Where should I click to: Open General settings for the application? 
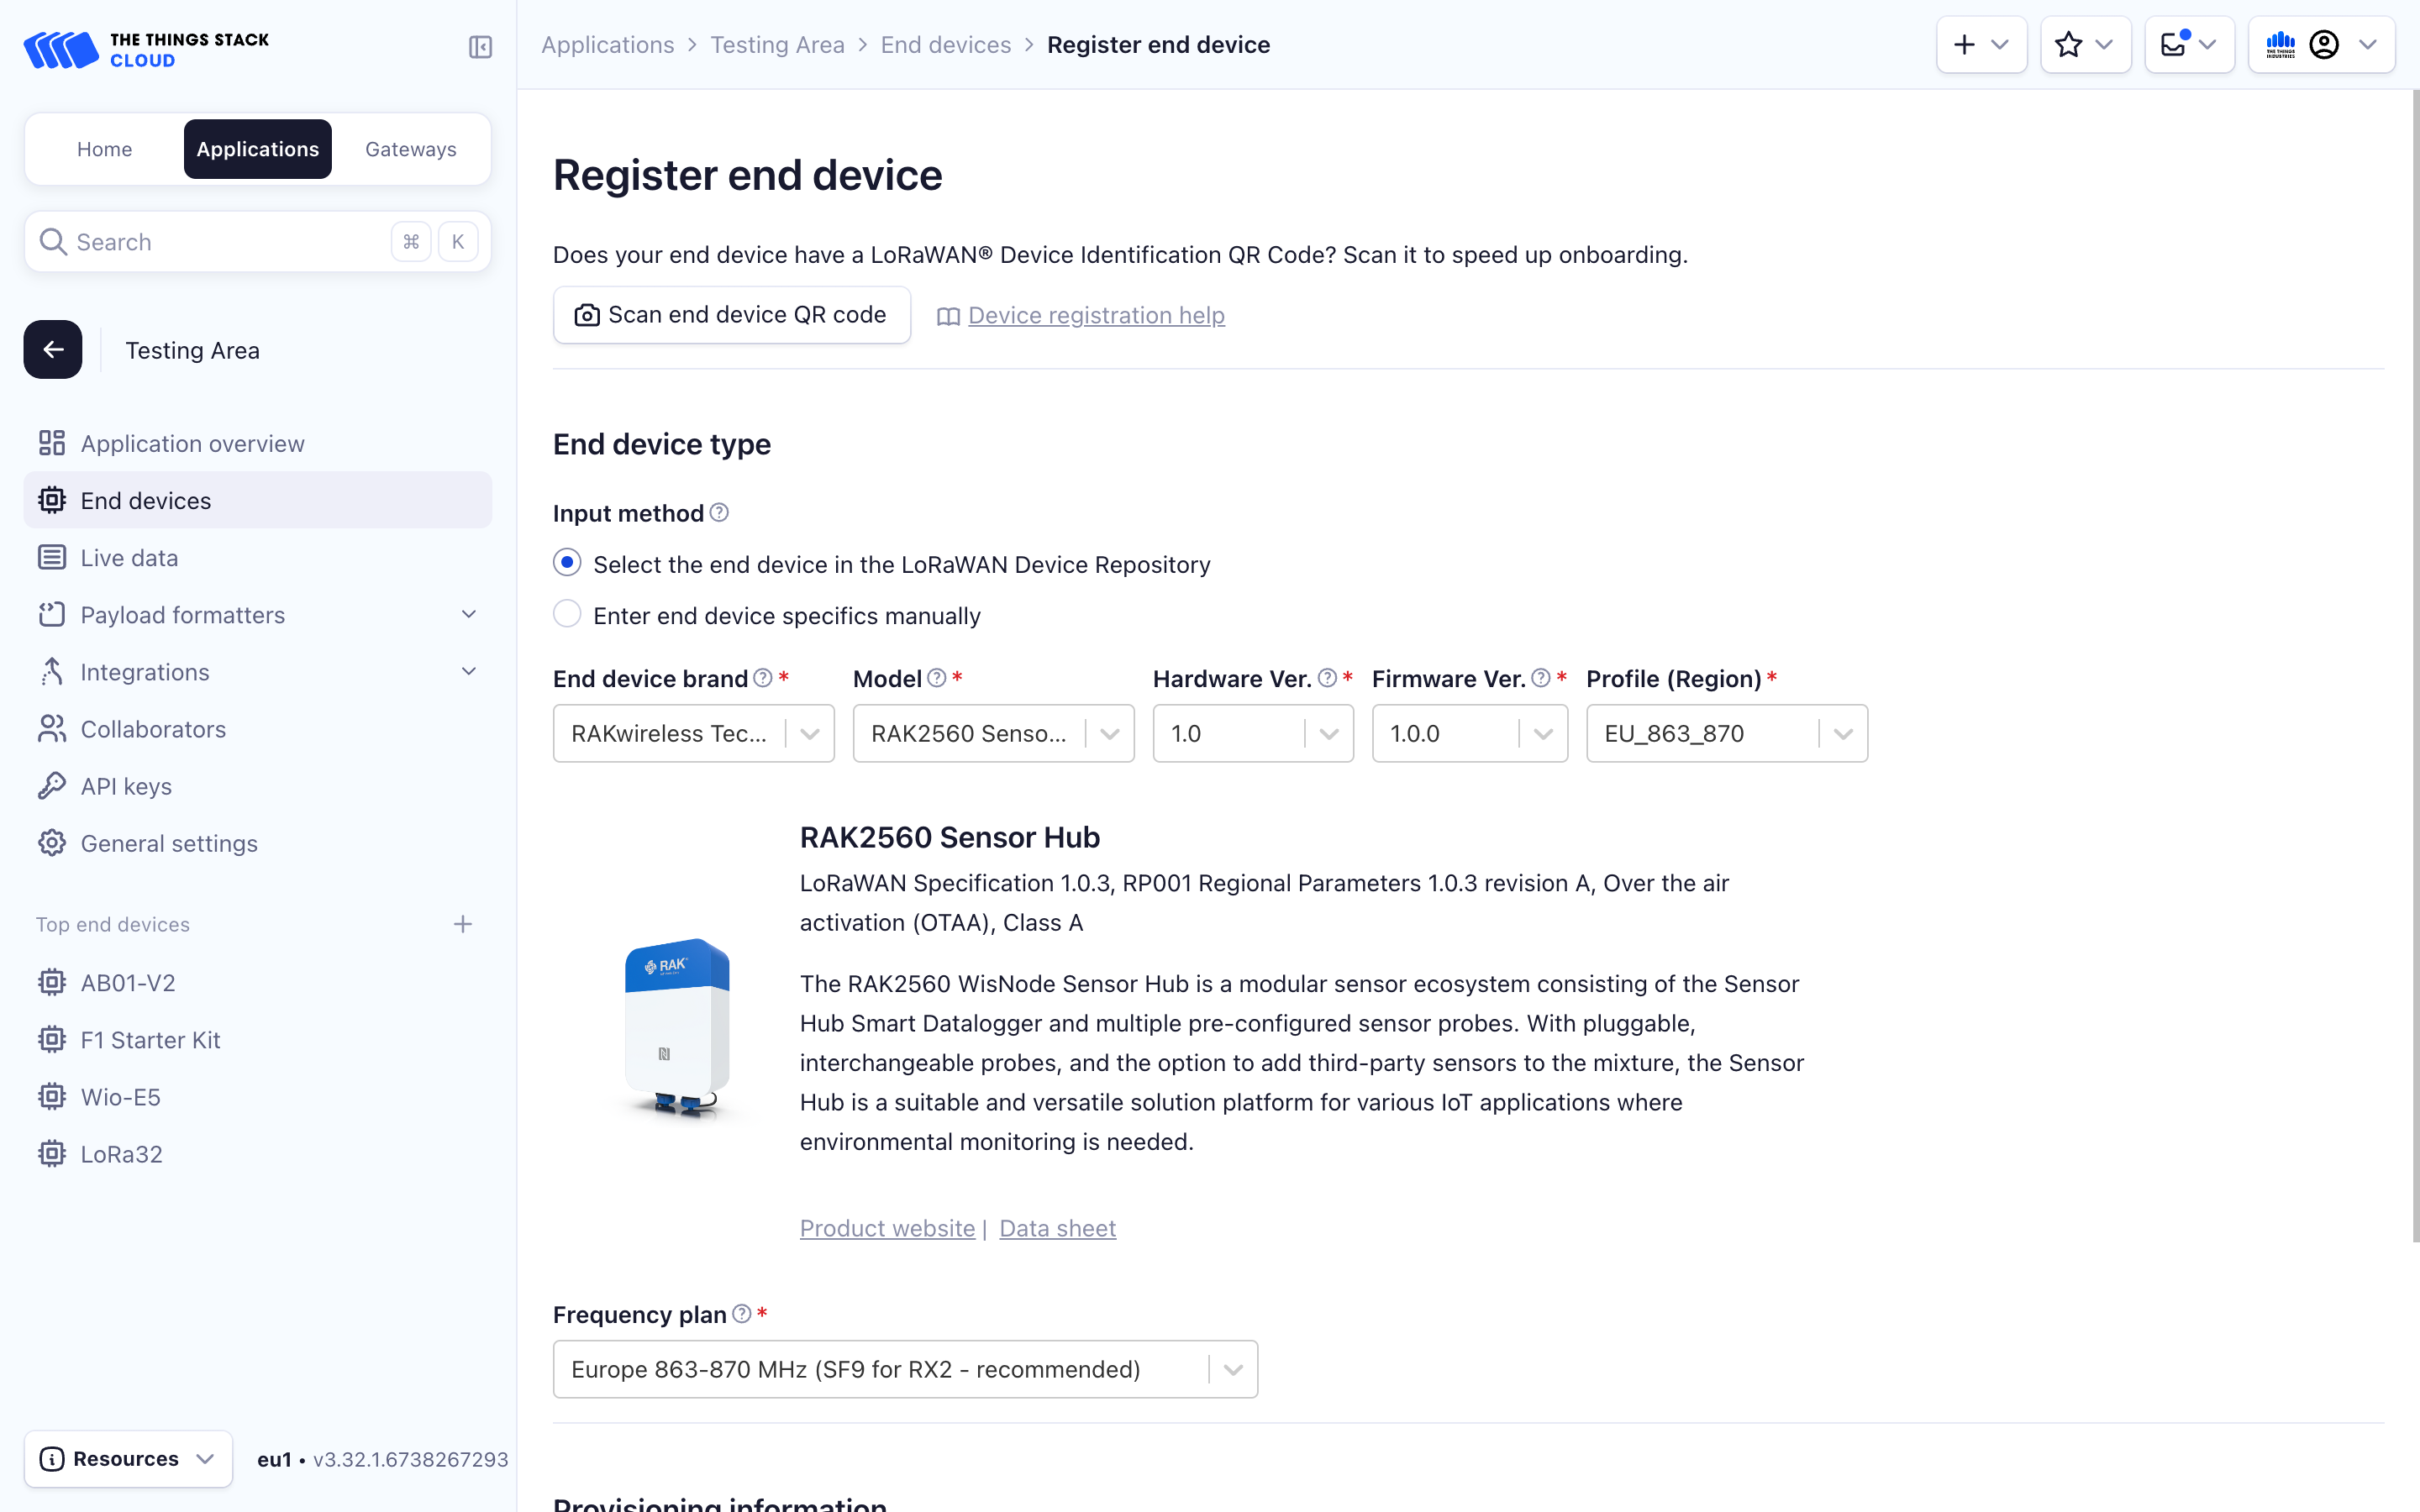click(x=168, y=843)
